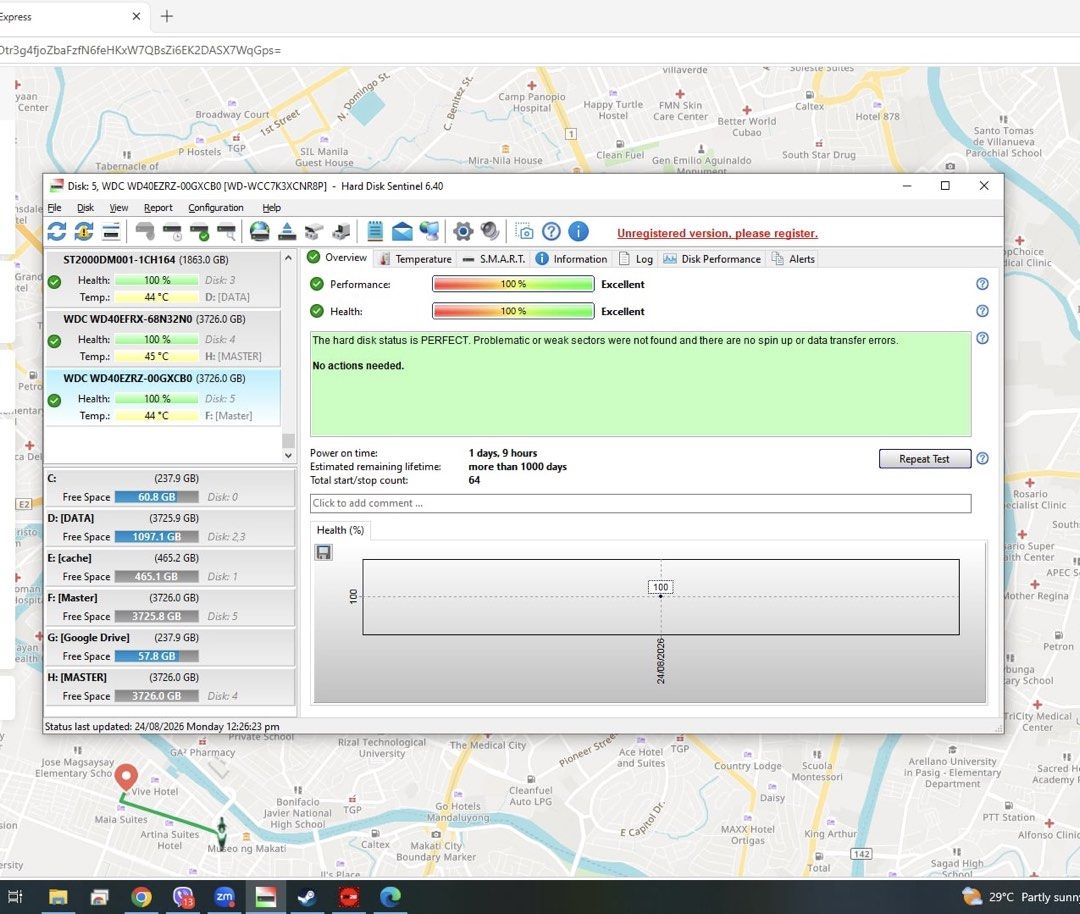The height and width of the screenshot is (914, 1080).
Task: Open the Report menu
Action: pyautogui.click(x=158, y=207)
